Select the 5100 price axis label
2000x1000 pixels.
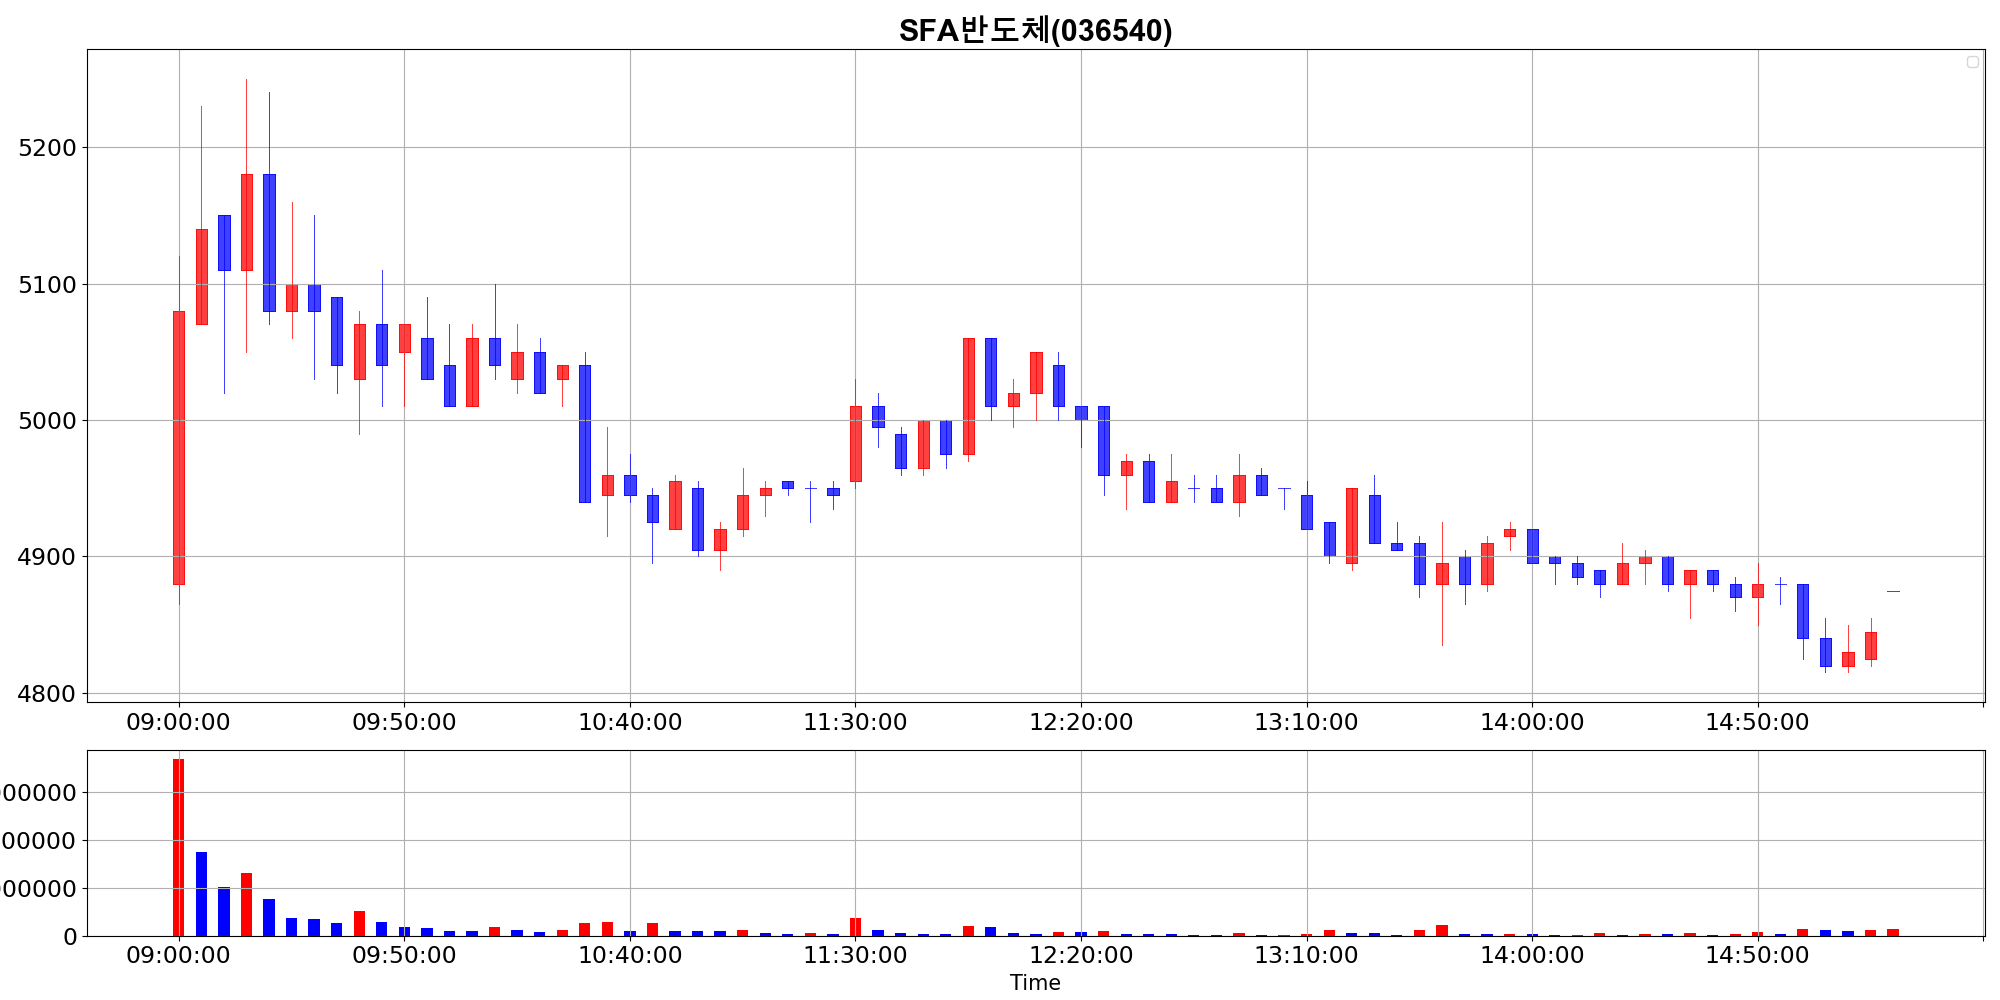(x=47, y=285)
